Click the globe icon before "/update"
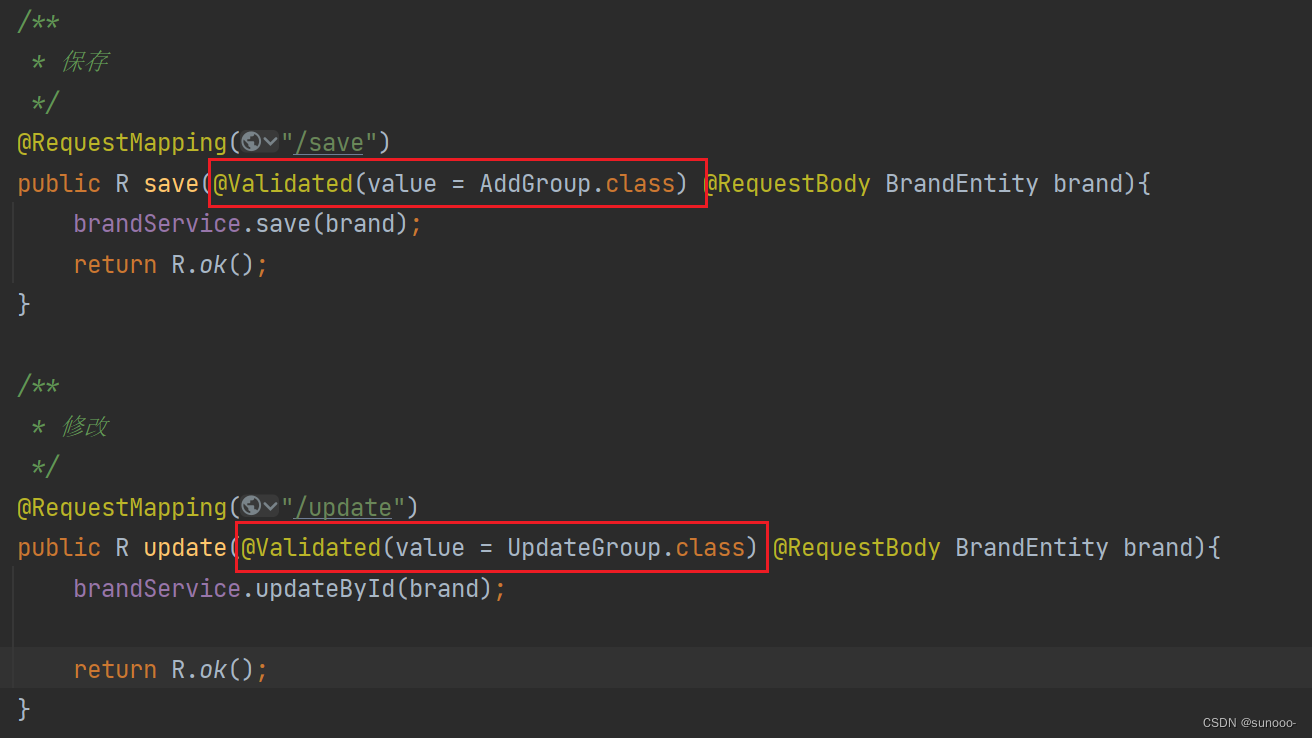1312x738 pixels. pyautogui.click(x=251, y=506)
